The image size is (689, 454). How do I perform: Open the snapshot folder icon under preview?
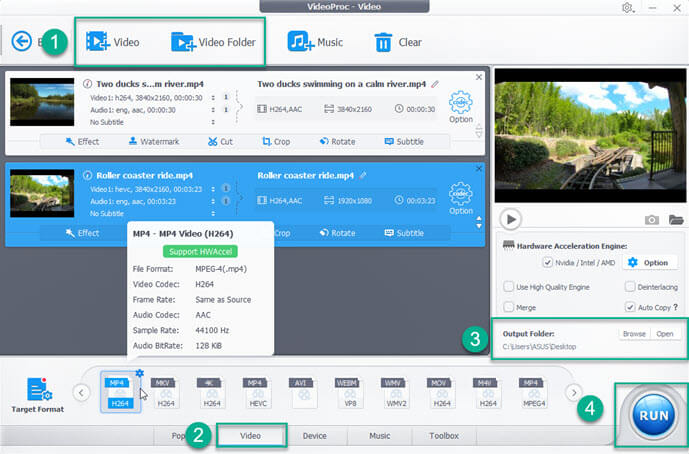[676, 219]
